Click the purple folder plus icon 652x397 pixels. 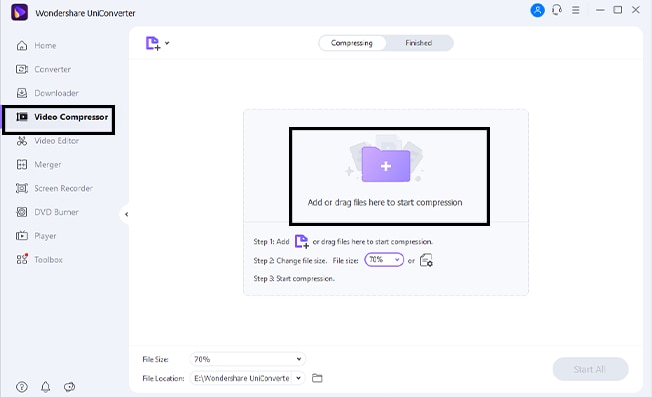(x=385, y=164)
